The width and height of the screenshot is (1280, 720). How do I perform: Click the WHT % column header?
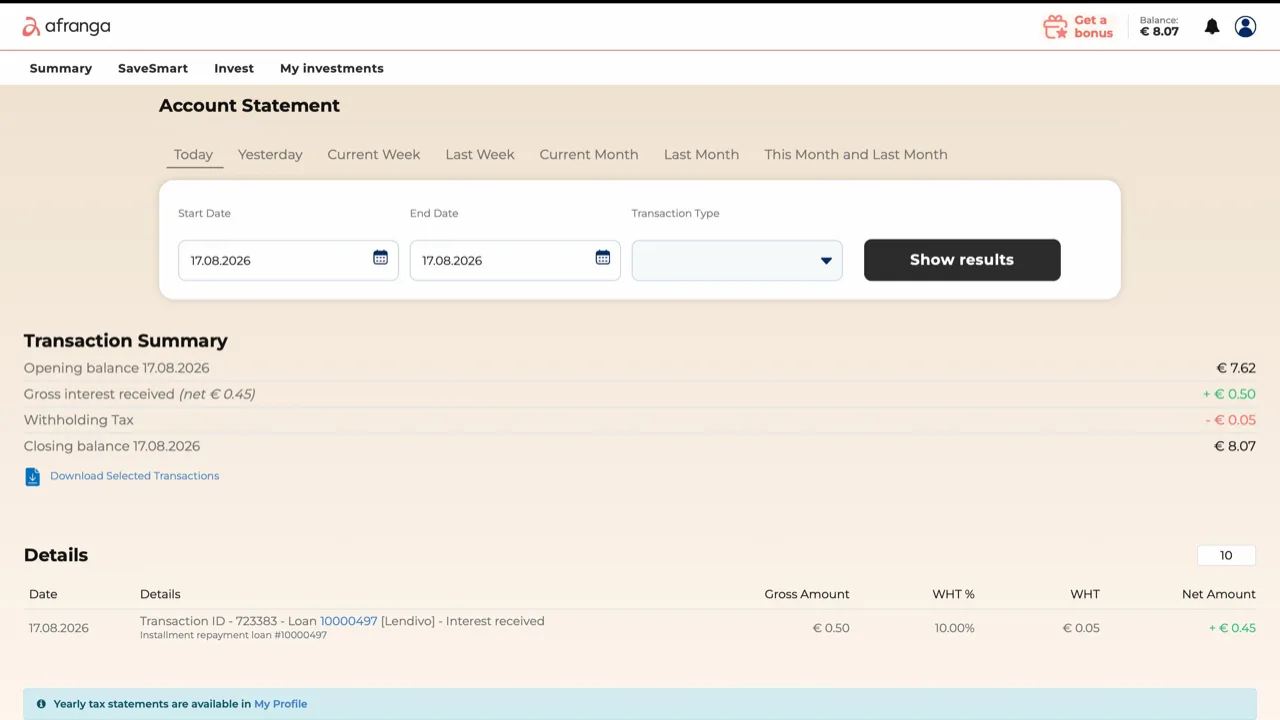953,594
